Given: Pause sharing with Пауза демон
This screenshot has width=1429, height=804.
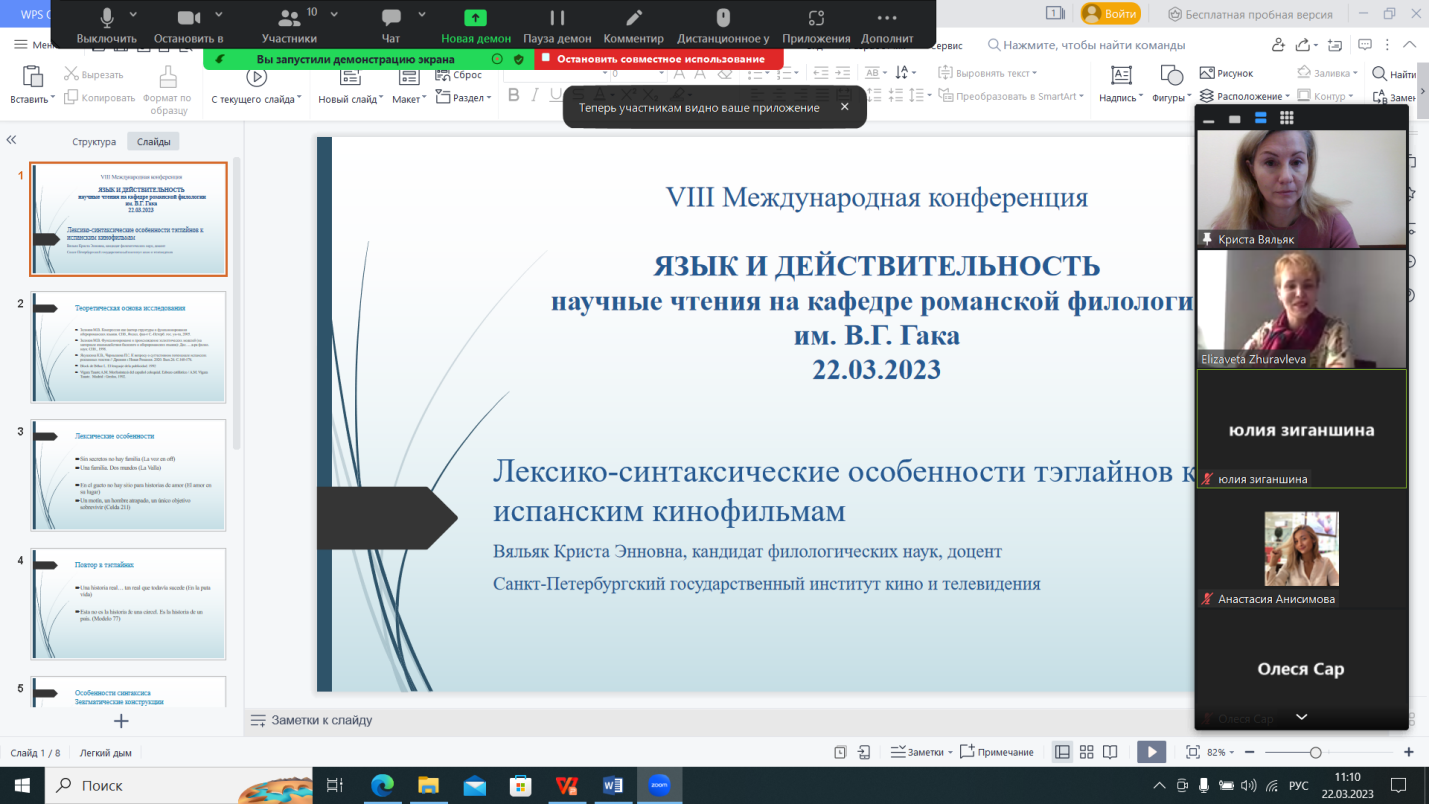Looking at the screenshot, I should click(x=557, y=25).
